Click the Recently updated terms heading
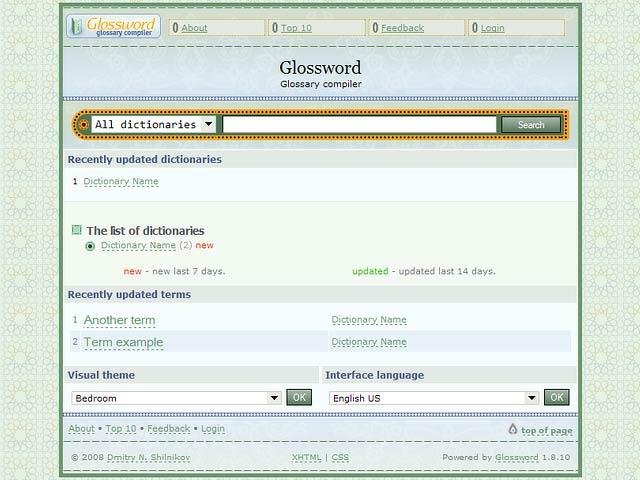 [x=129, y=294]
